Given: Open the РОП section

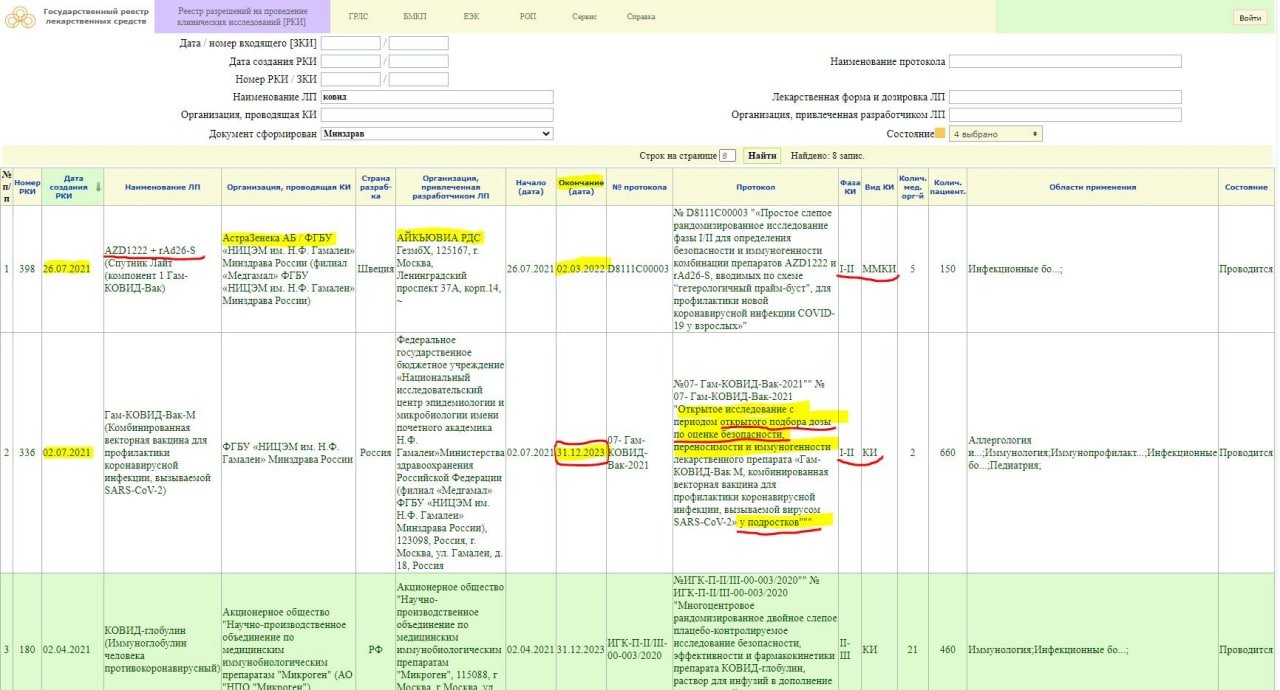Looking at the screenshot, I should click(x=528, y=17).
